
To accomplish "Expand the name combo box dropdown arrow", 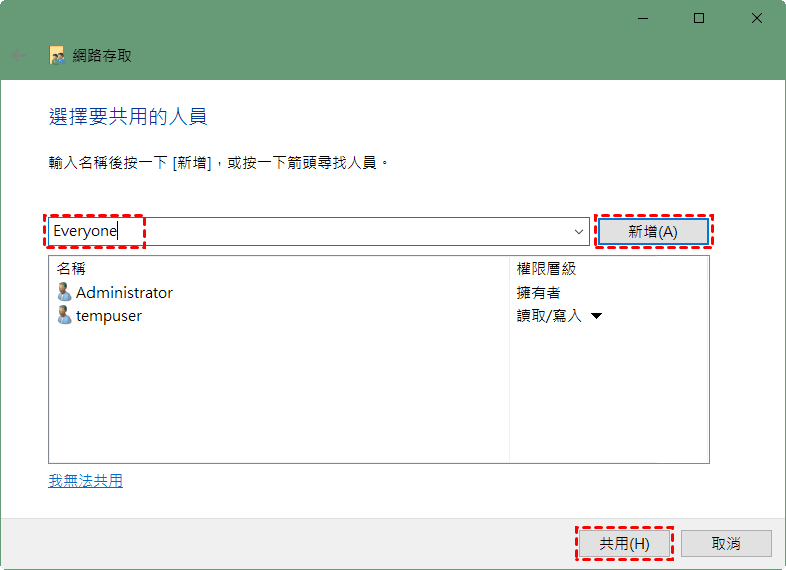I will pos(578,232).
